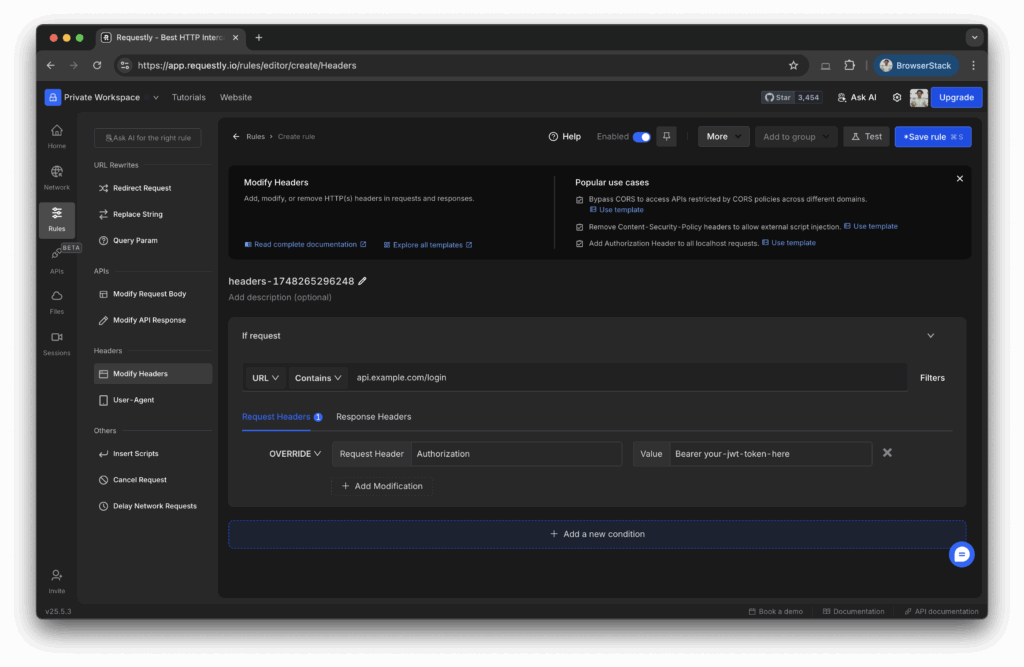Focus the header Value field
The image size is (1024, 667).
(x=771, y=453)
